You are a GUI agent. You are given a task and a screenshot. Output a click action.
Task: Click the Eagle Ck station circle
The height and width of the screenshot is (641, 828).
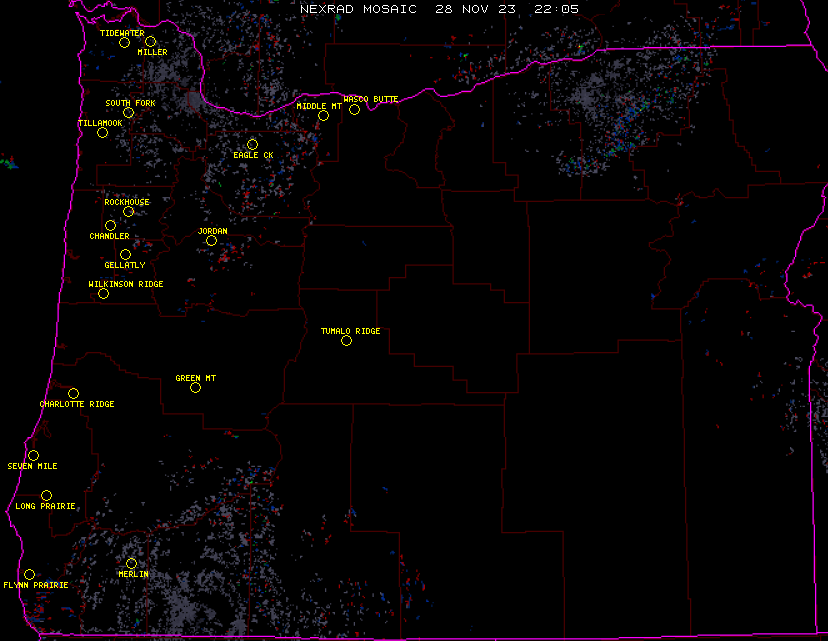(x=253, y=145)
